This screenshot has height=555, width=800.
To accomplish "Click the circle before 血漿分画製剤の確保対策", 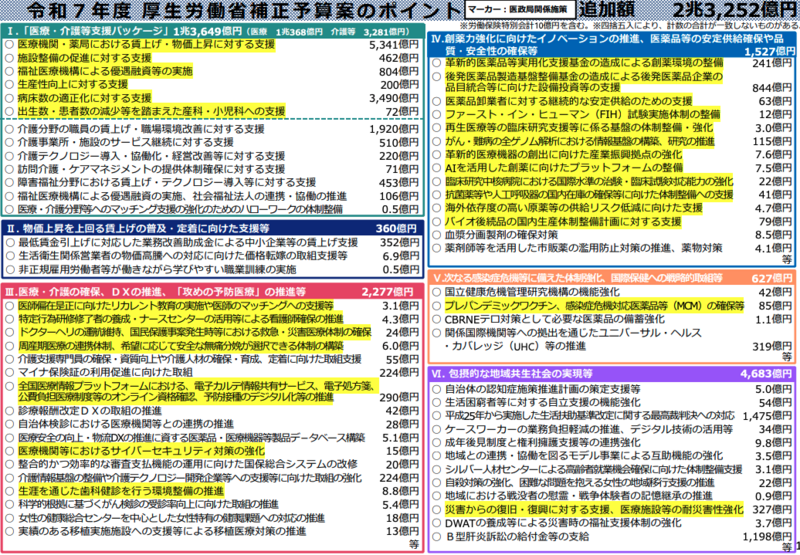I will click(436, 234).
